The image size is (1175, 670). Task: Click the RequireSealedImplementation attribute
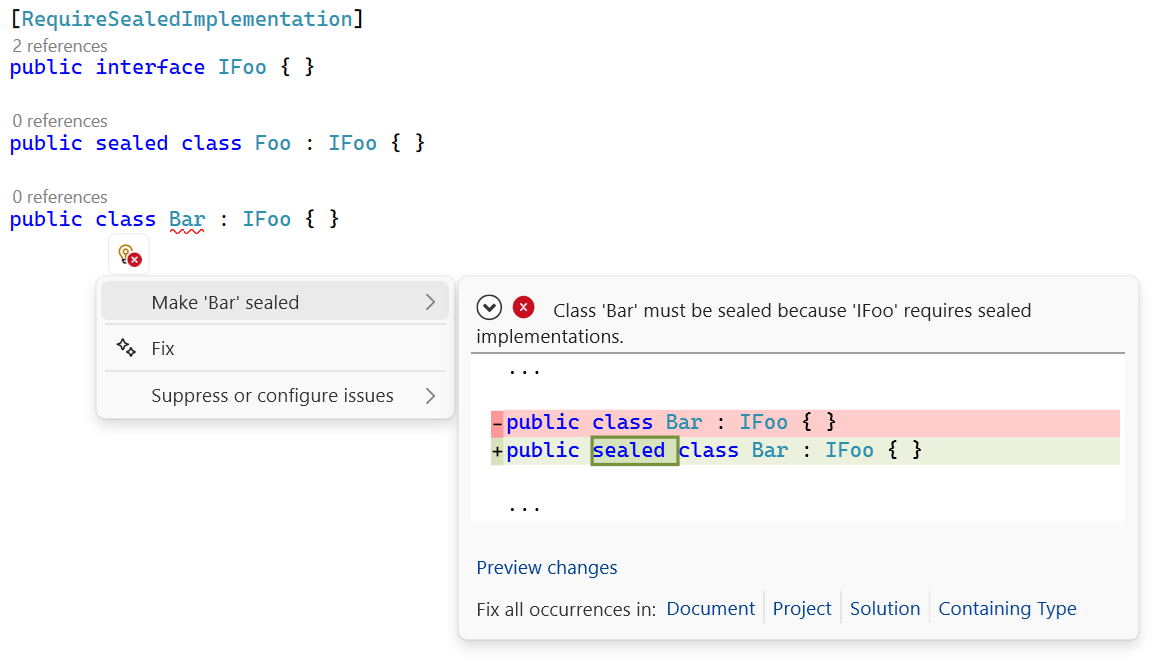pos(187,19)
